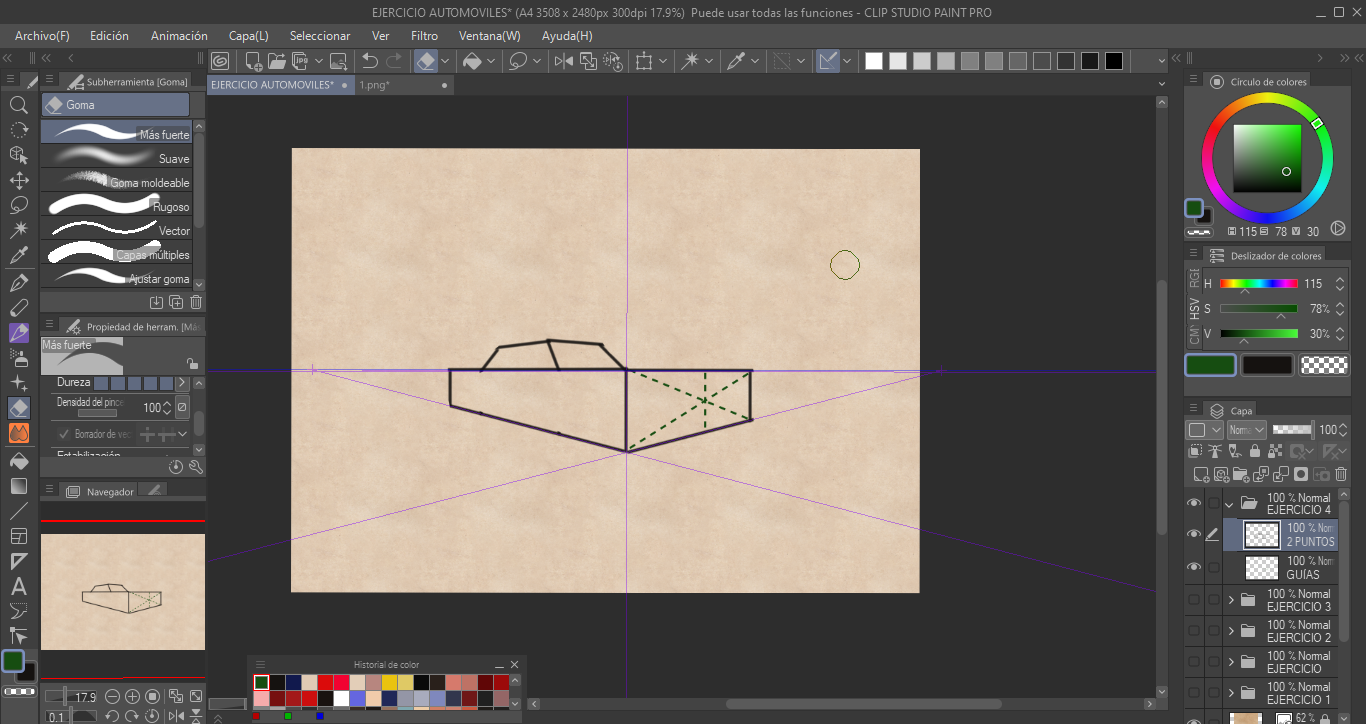Create a new layer folder
Viewport: 1366px width, 724px height.
click(x=1240, y=474)
